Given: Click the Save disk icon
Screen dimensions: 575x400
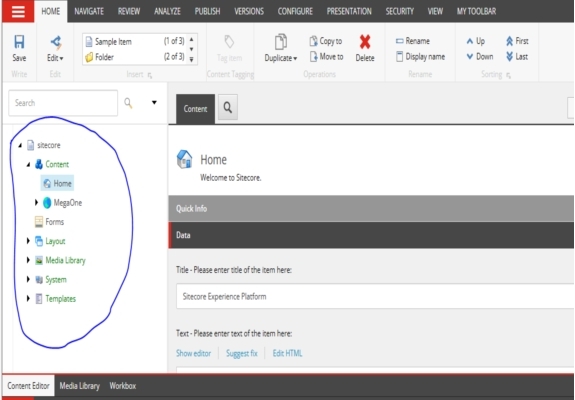Looking at the screenshot, I should pos(19,42).
